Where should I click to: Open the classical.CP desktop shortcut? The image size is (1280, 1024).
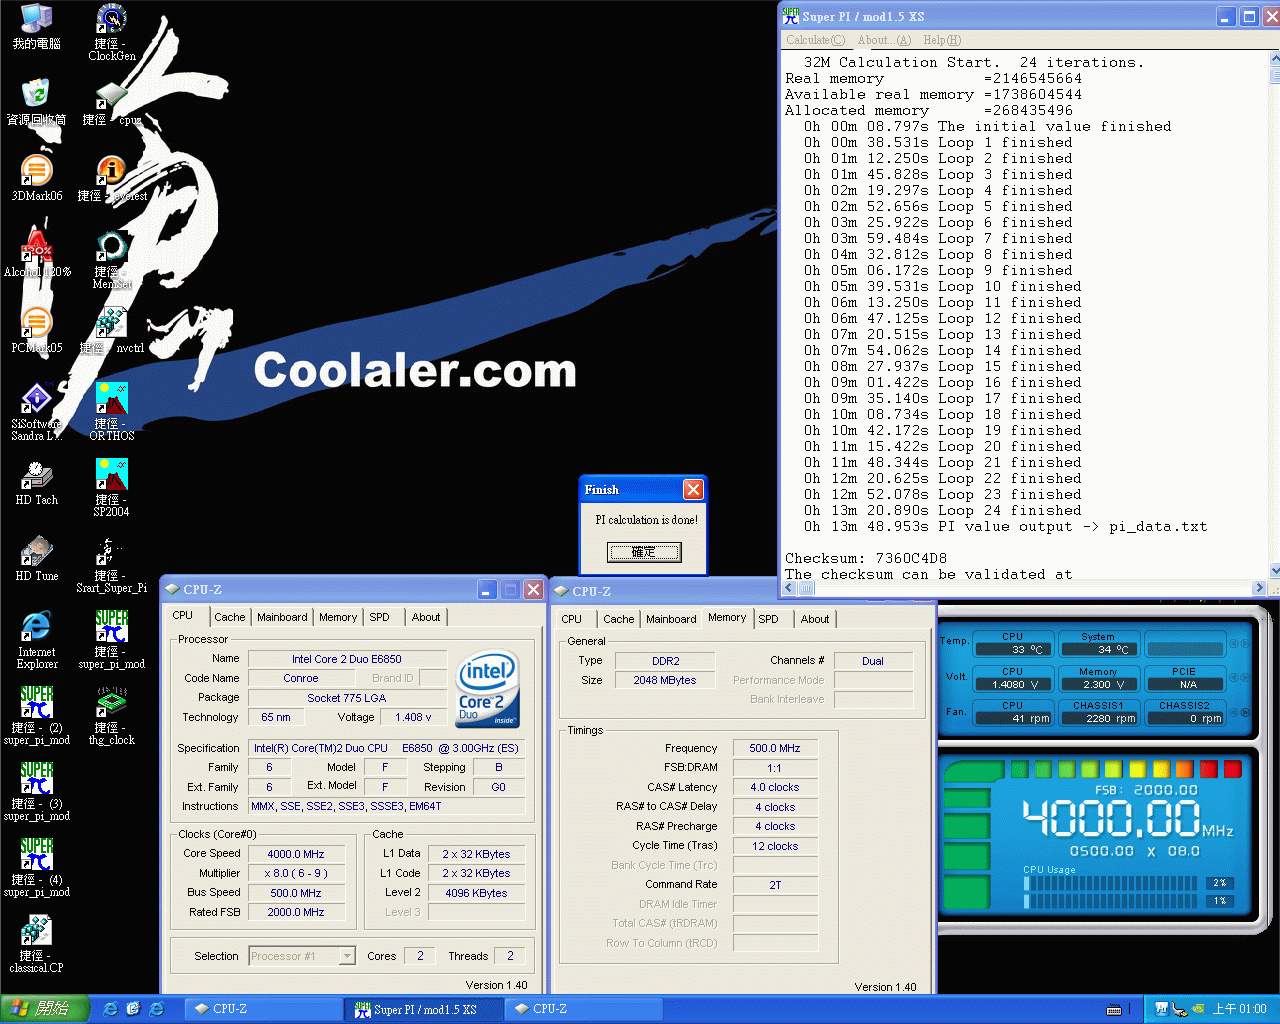point(37,944)
